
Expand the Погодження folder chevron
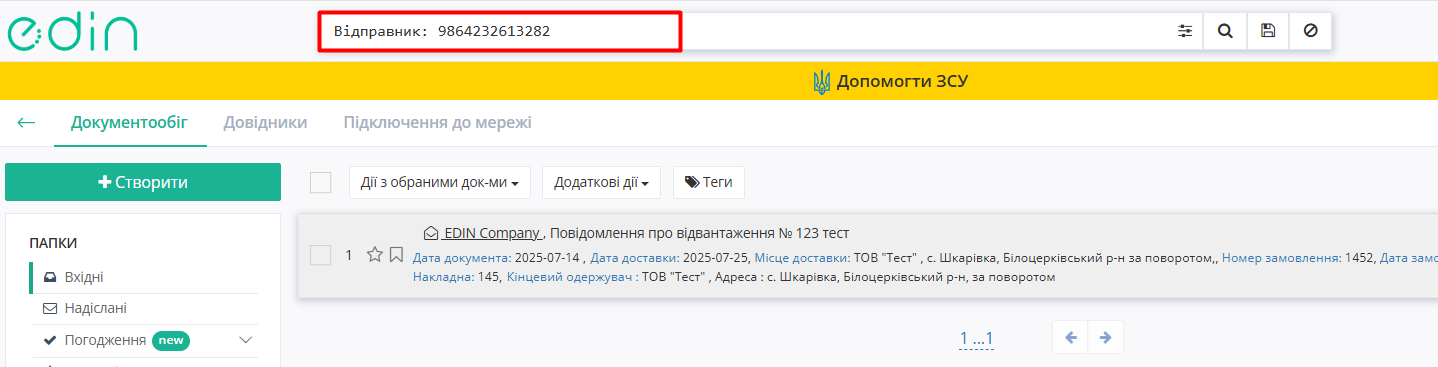[246, 340]
